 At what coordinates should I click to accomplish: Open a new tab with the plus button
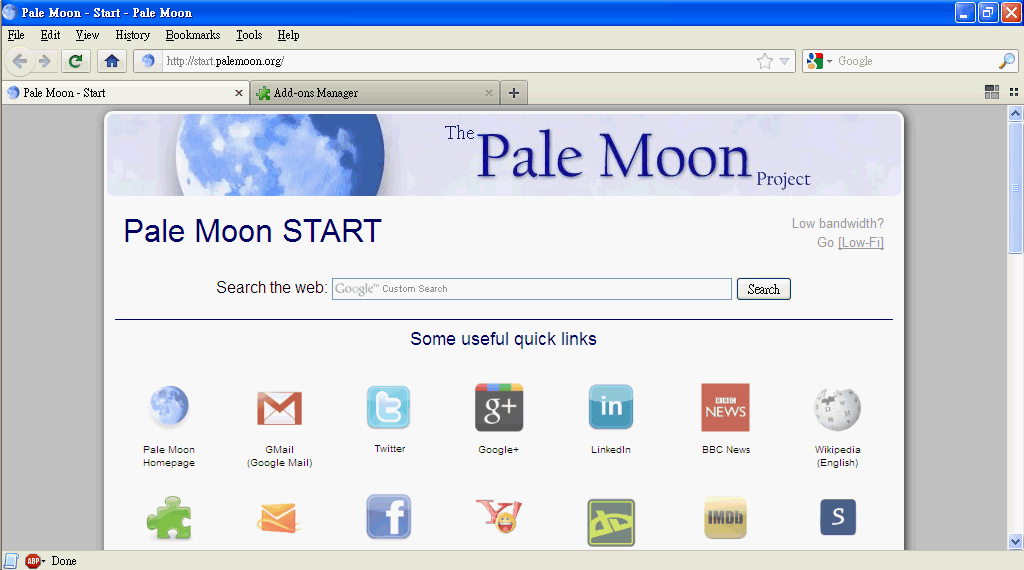point(514,93)
